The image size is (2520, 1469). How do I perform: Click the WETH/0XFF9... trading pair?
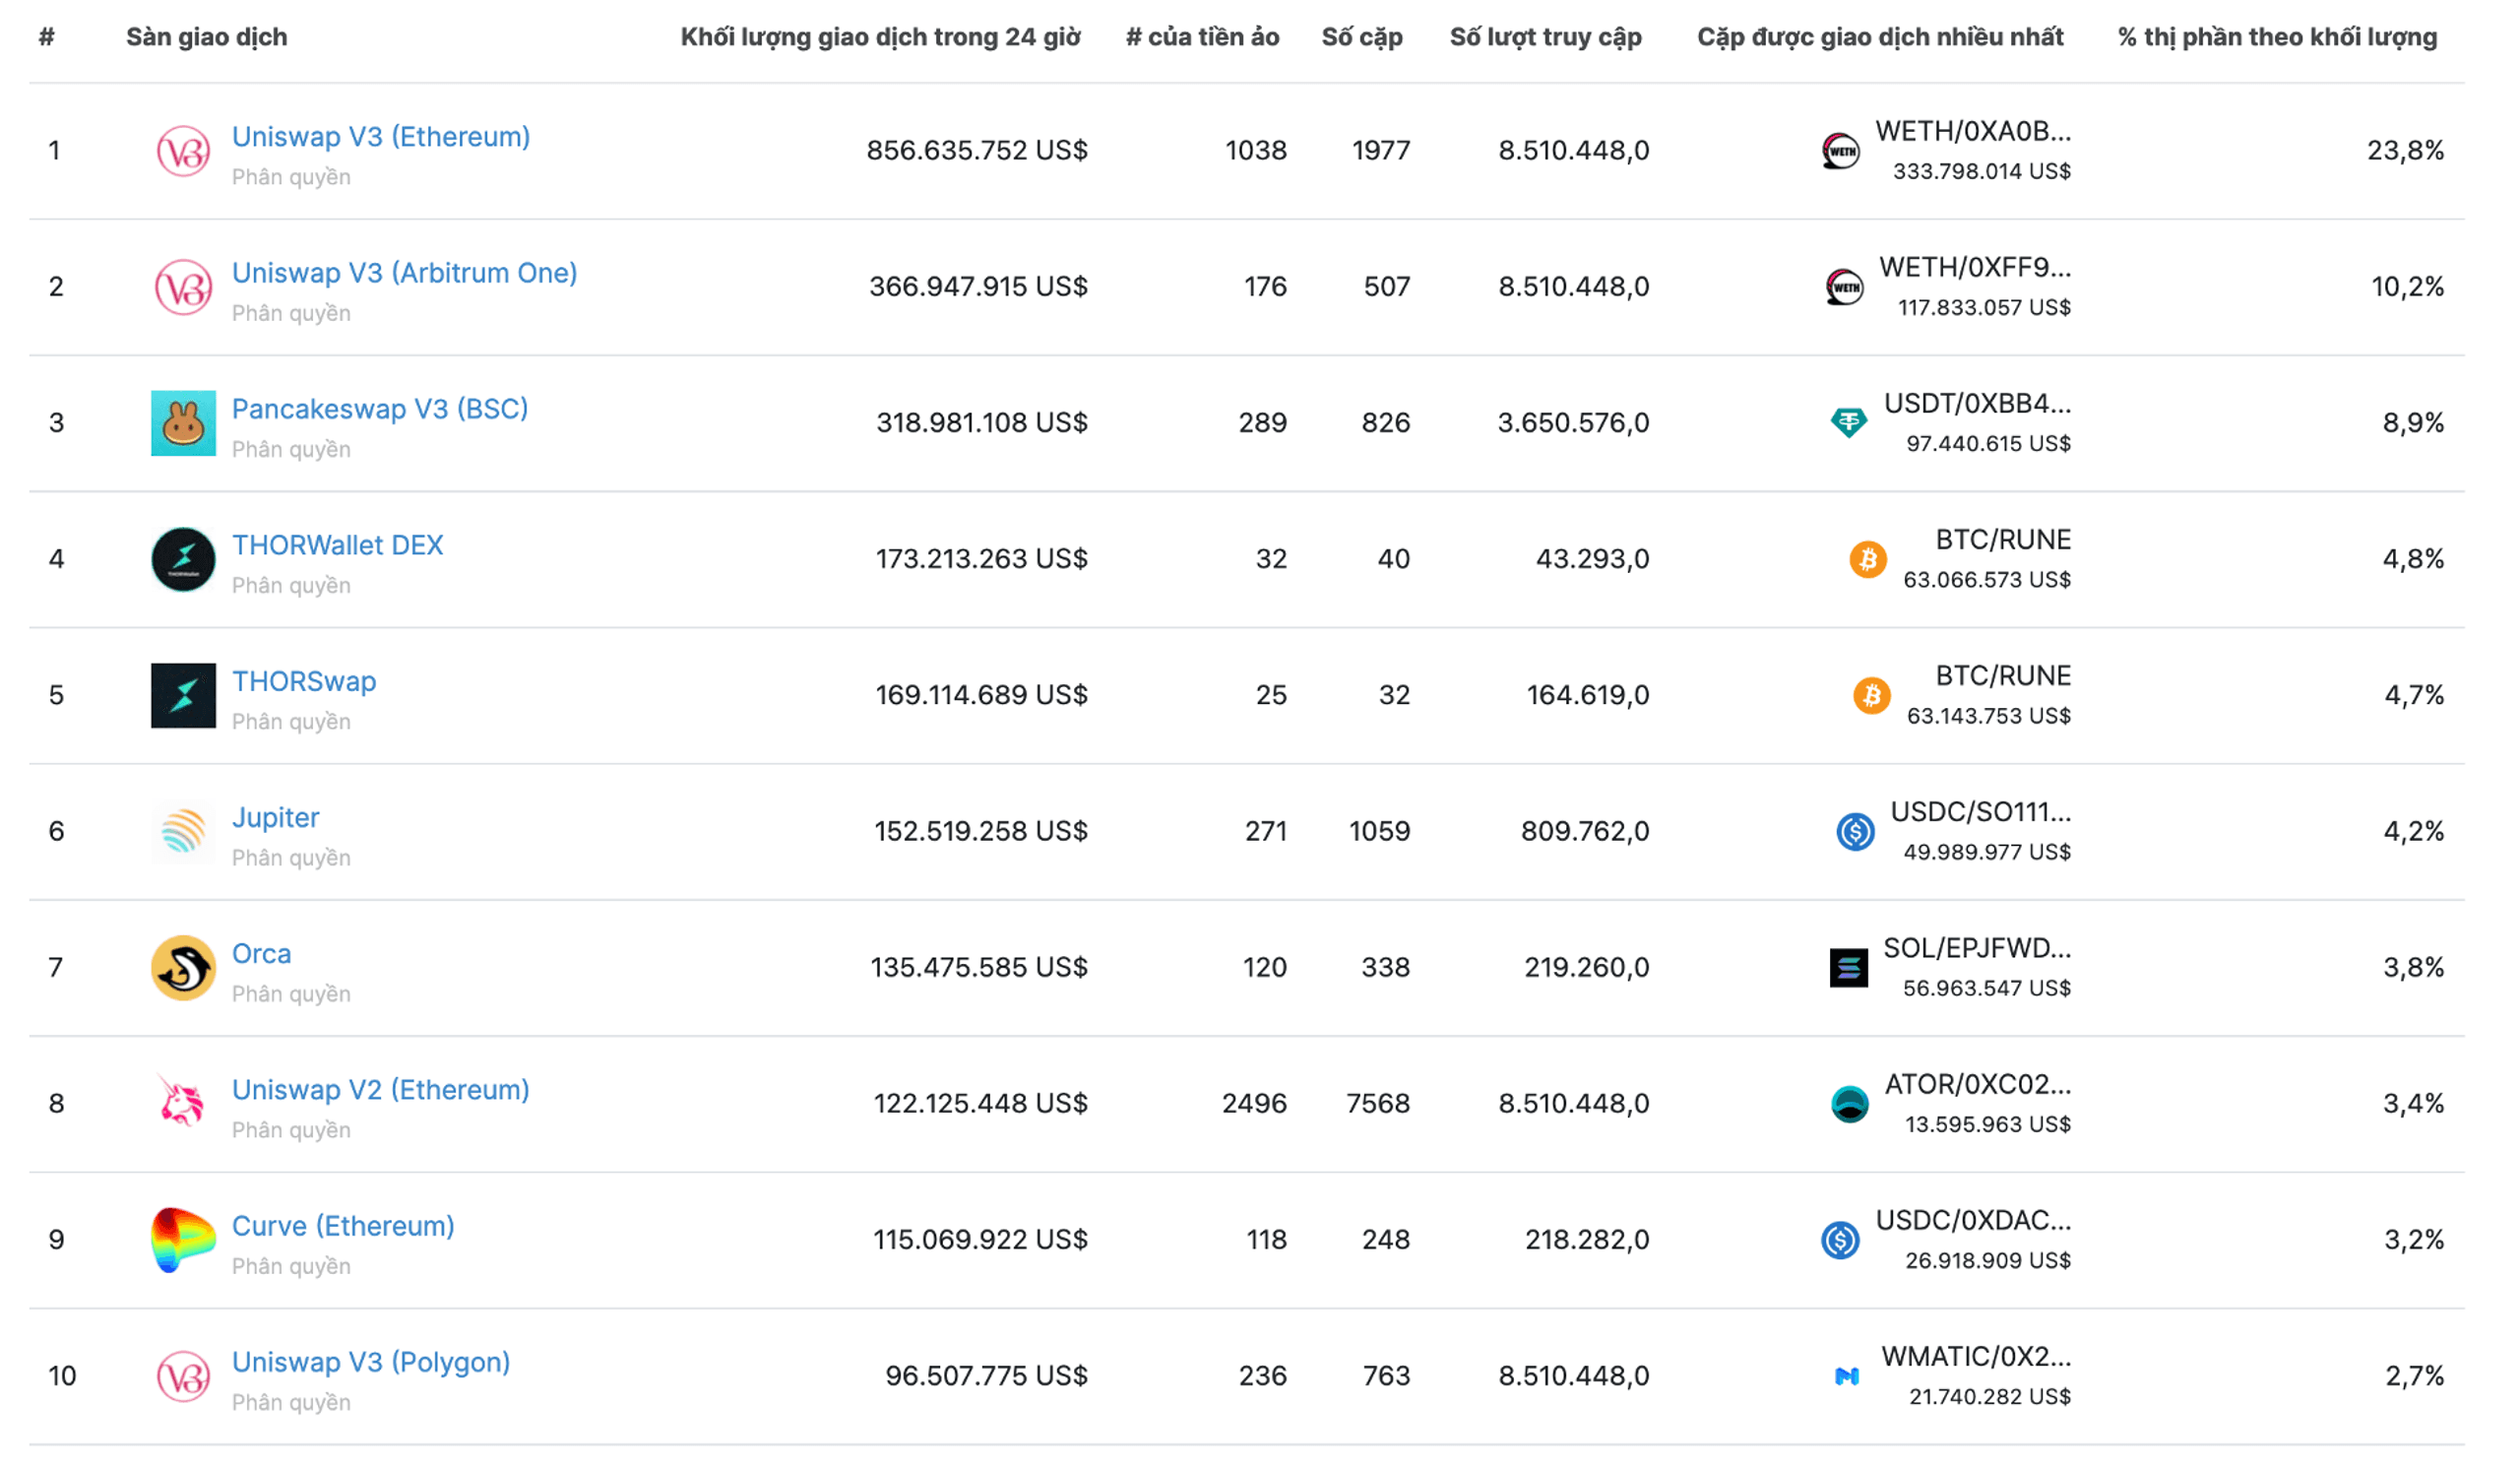tap(1977, 267)
